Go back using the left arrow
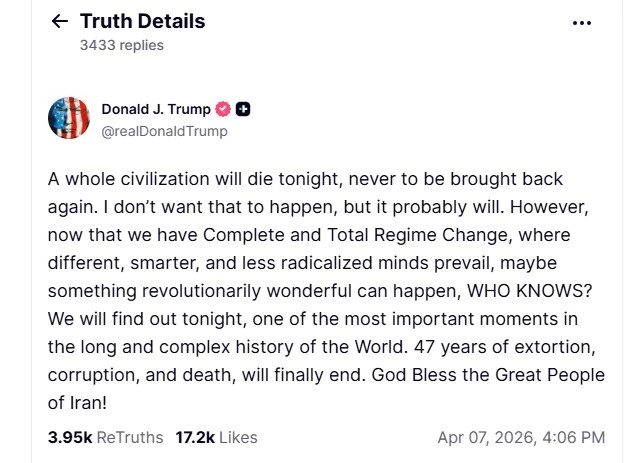 tap(59, 21)
